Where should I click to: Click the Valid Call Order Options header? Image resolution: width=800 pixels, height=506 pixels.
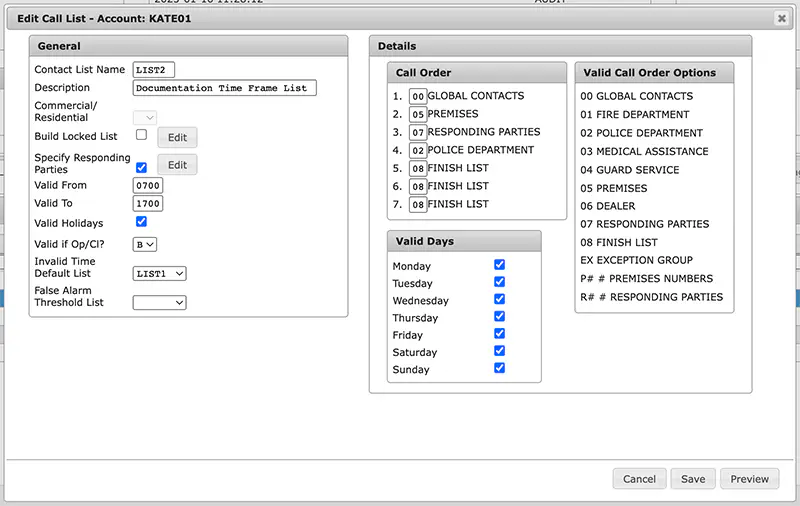tap(654, 72)
